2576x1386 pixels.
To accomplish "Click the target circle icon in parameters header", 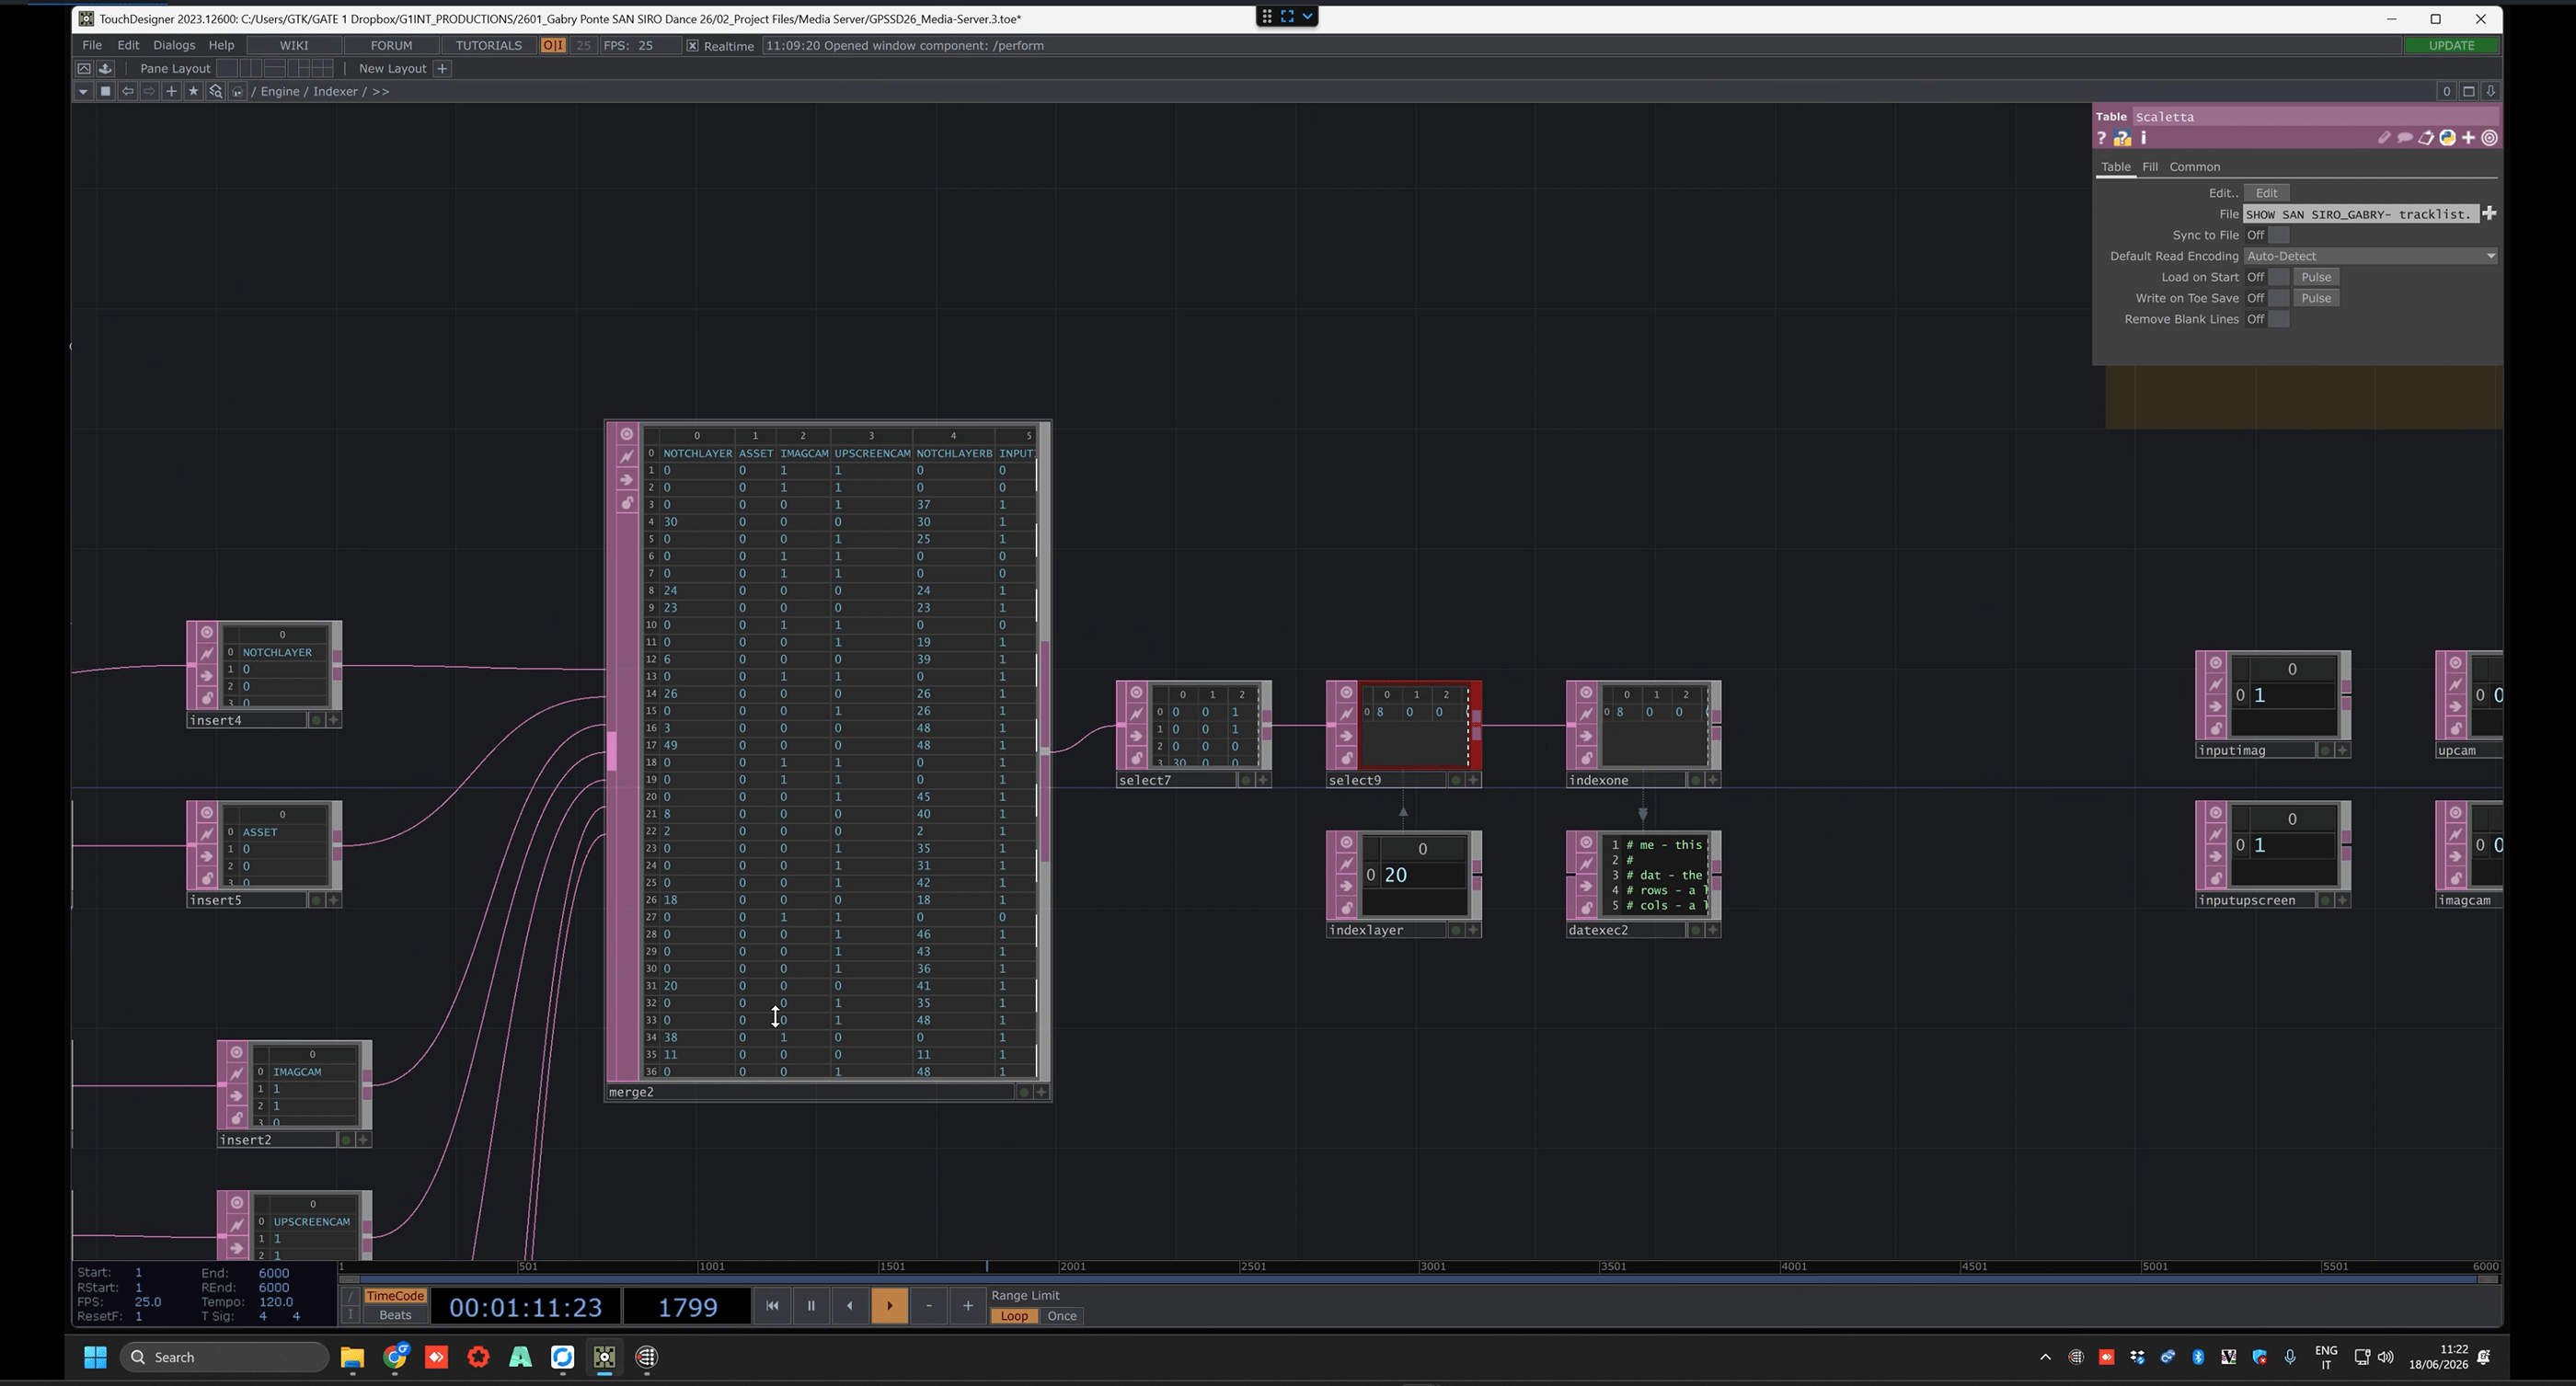I will pos(2489,138).
